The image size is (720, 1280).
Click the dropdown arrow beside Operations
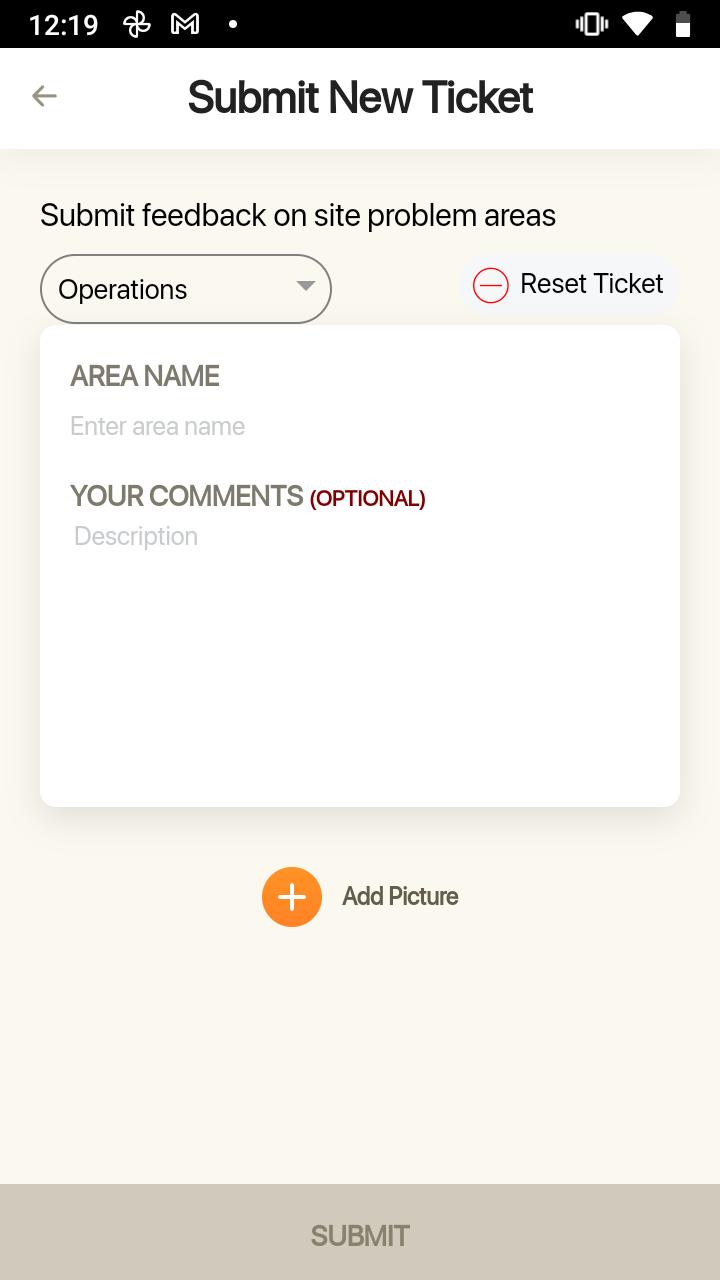(306, 286)
